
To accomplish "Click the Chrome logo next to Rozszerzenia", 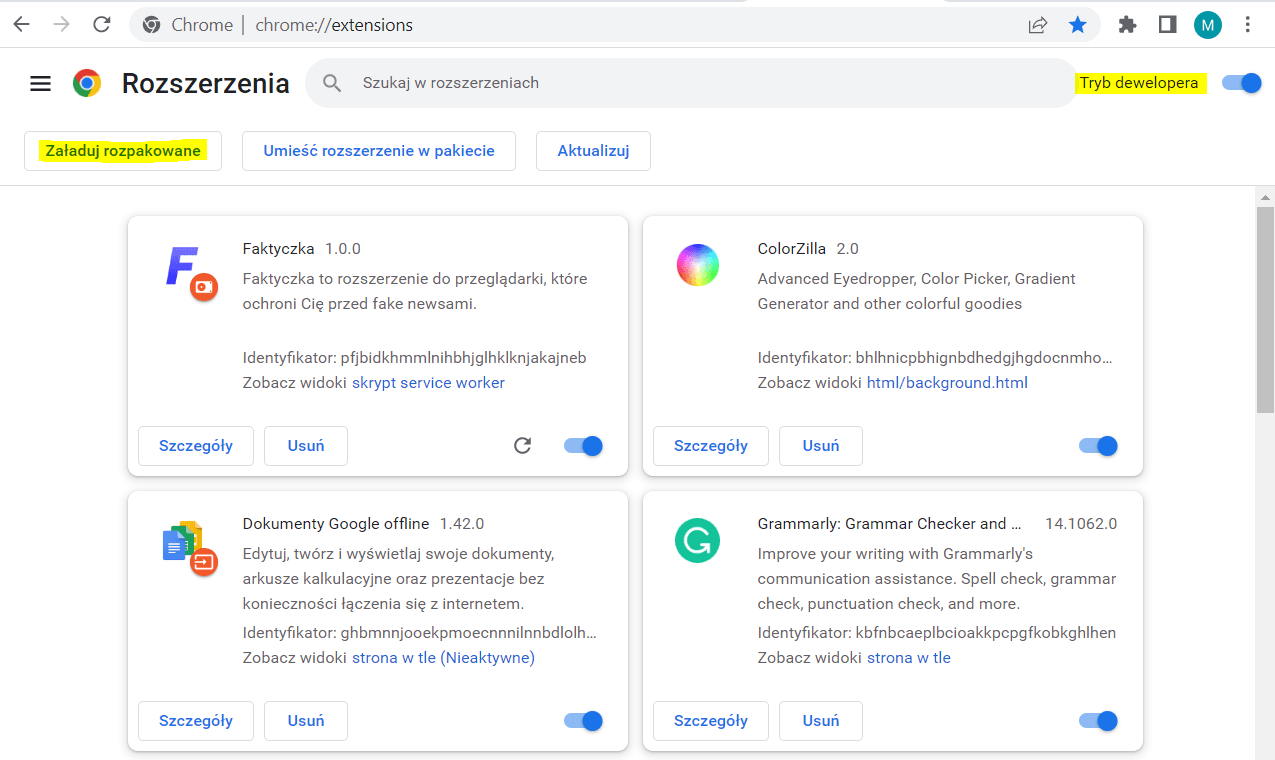I will (87, 83).
